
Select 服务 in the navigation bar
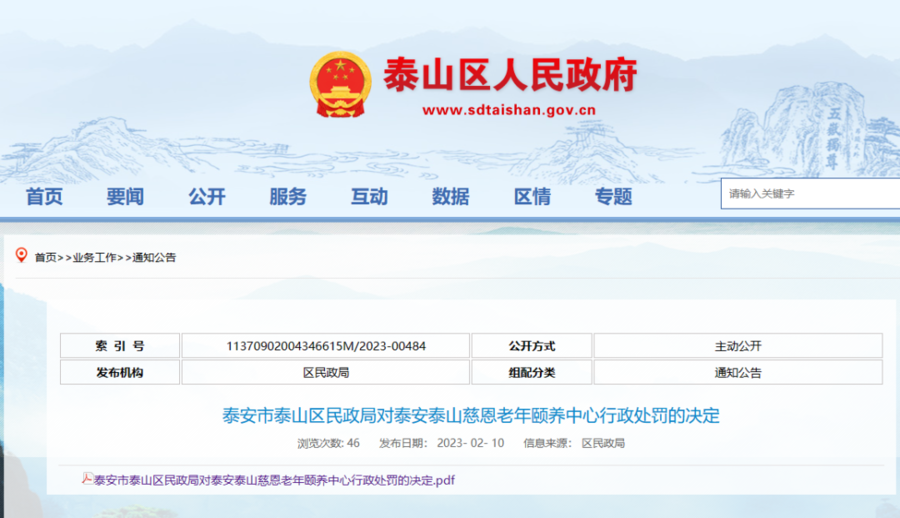(x=288, y=197)
